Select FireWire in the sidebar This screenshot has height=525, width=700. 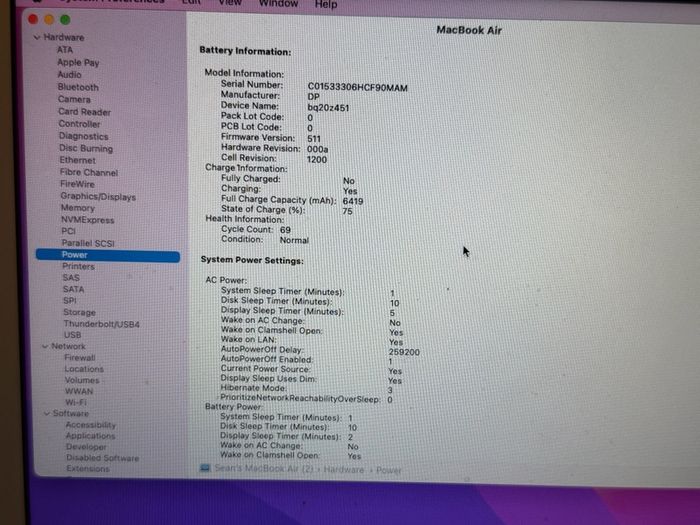click(77, 184)
